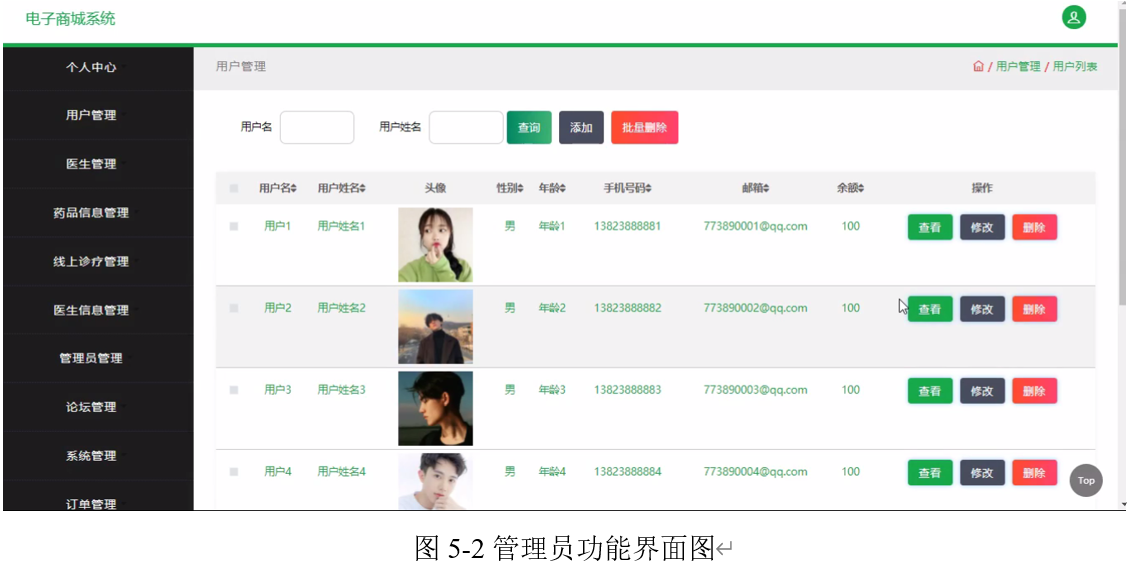Focus the 用户姓名 search input
The height and width of the screenshot is (565, 1127).
tap(466, 127)
